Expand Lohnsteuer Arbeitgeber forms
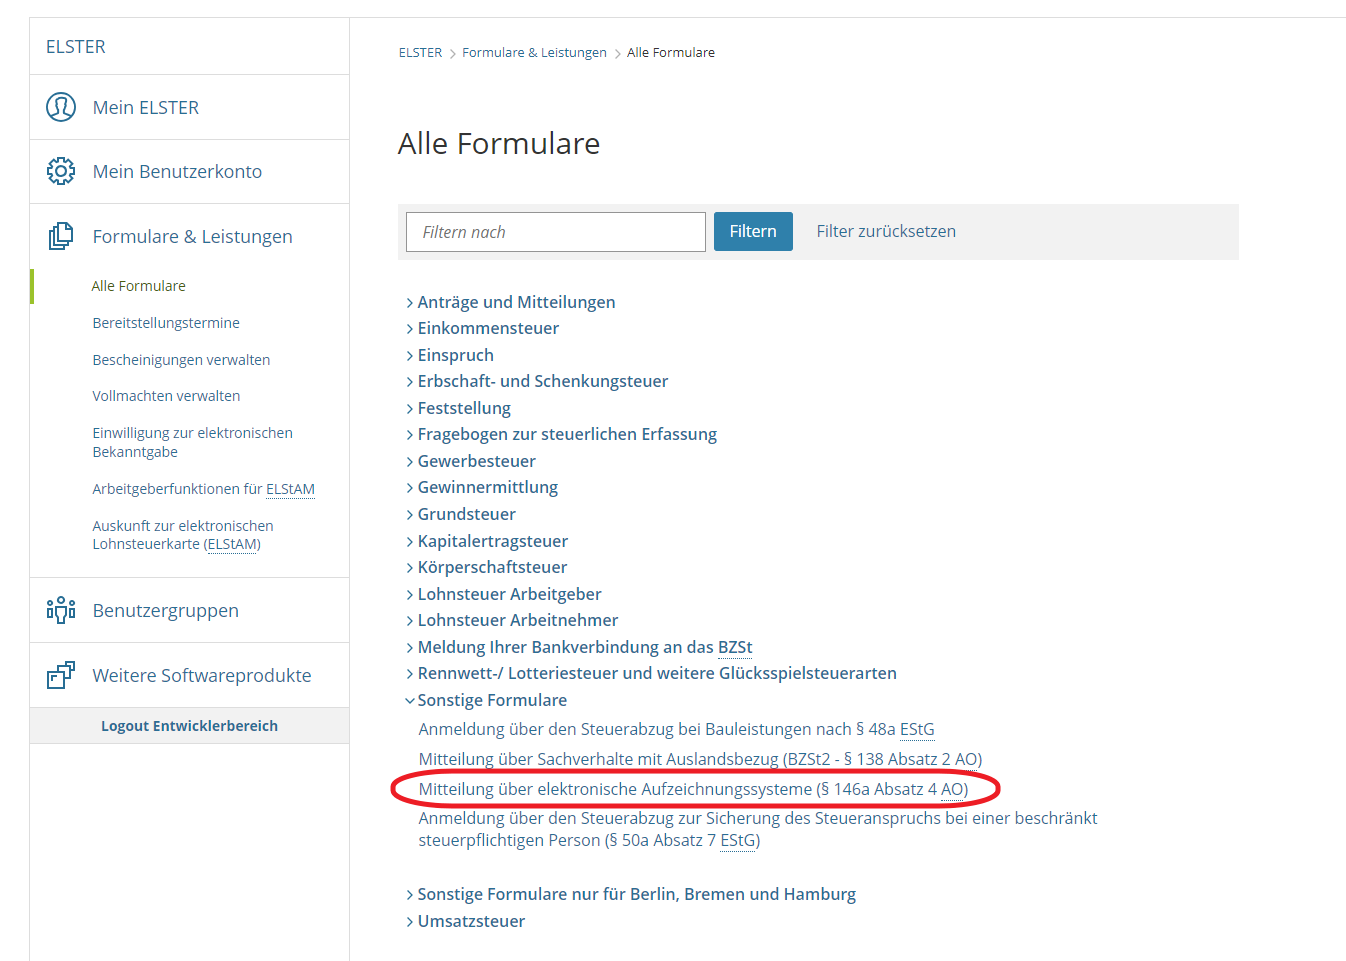This screenshot has height=961, width=1346. [x=503, y=594]
